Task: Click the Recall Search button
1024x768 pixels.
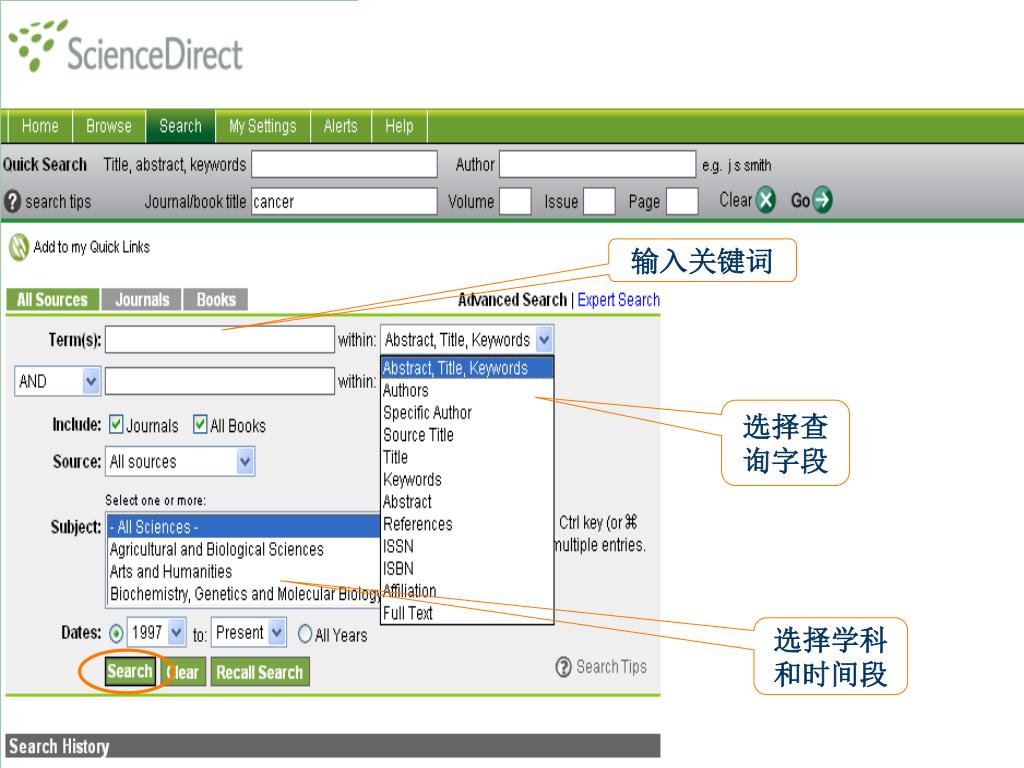Action: click(259, 672)
